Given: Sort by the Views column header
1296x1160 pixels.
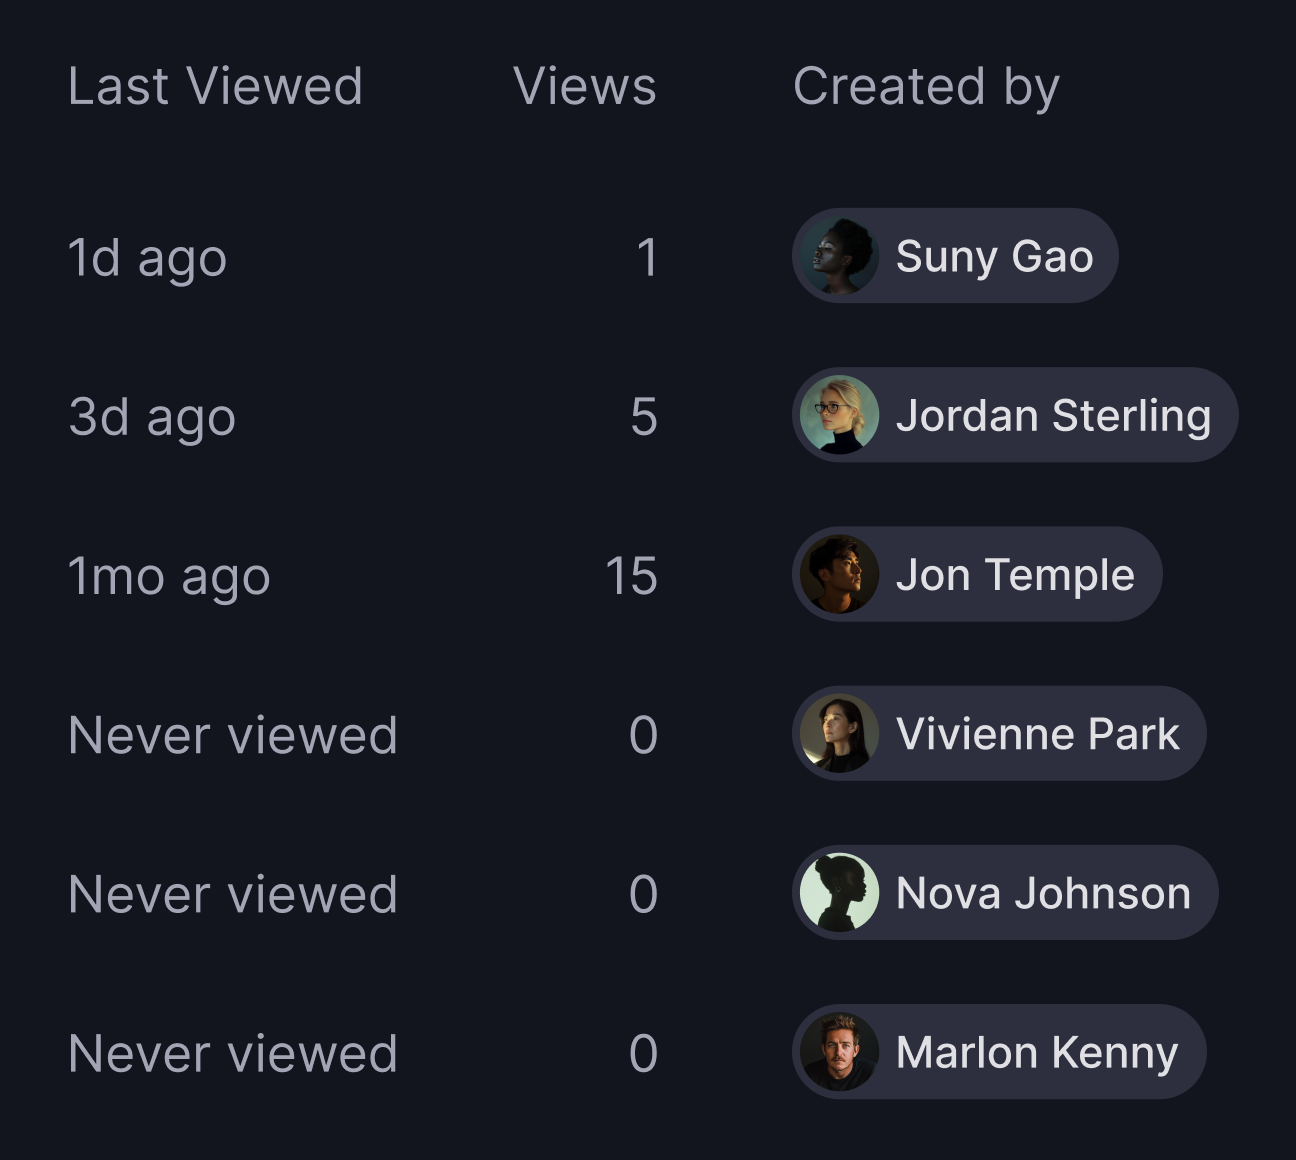Looking at the screenshot, I should [585, 86].
